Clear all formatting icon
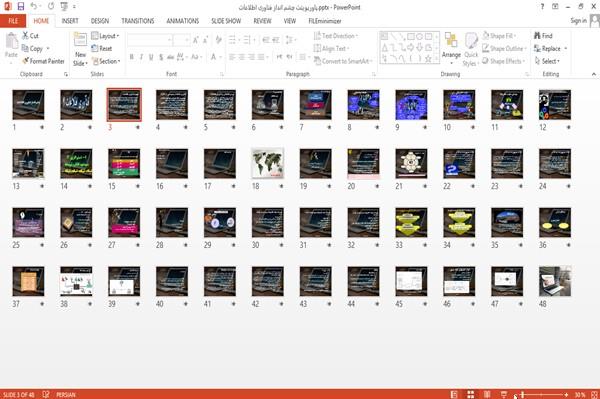Viewport: 600px width, 399px height. [x=218, y=40]
